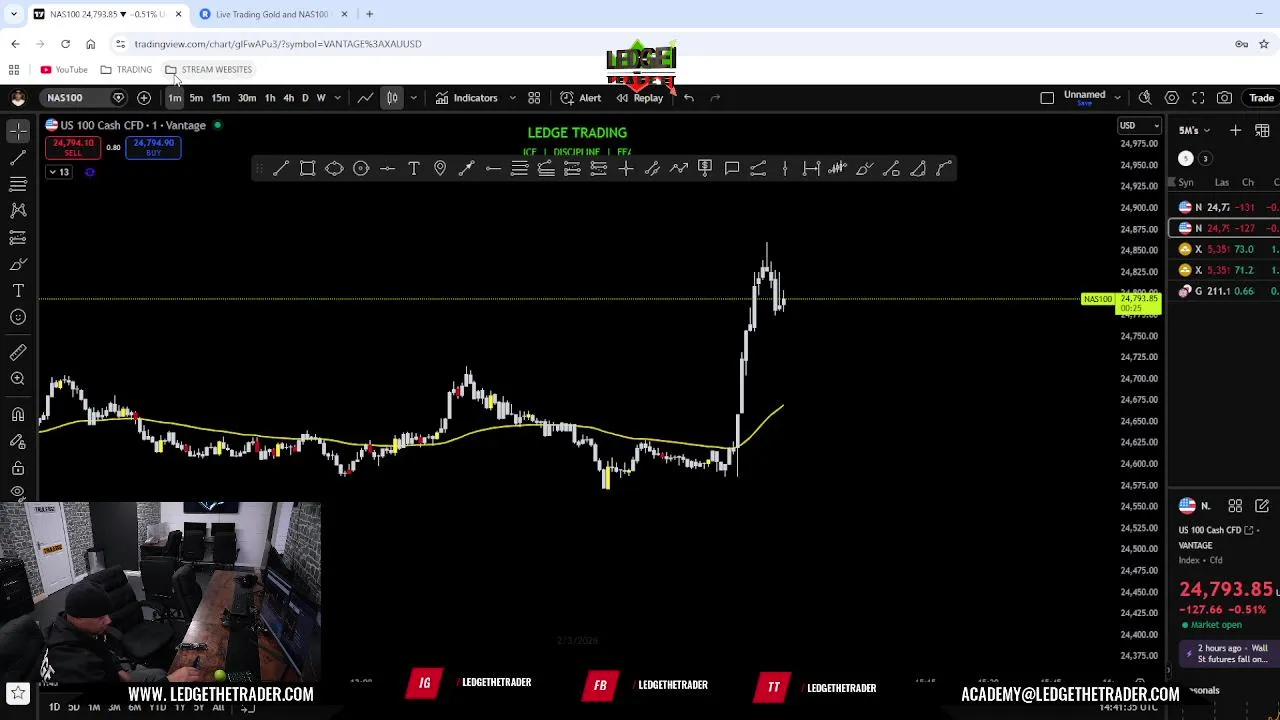Select the X watchlist row showing 73.0
The height and width of the screenshot is (720, 1280).
click(1225, 249)
